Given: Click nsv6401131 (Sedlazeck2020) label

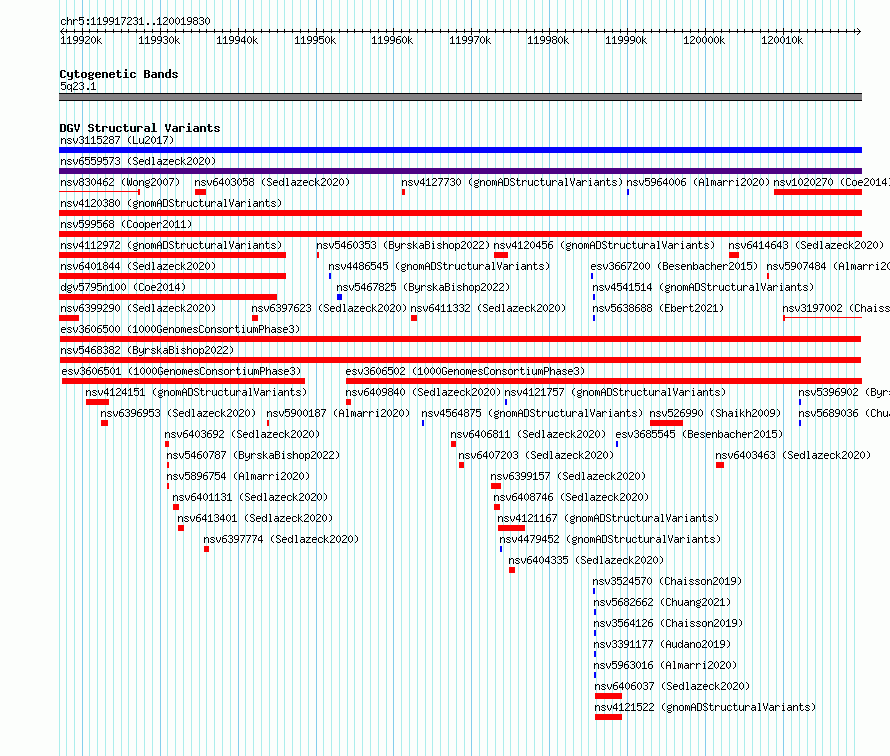Looking at the screenshot, I should (250, 497).
